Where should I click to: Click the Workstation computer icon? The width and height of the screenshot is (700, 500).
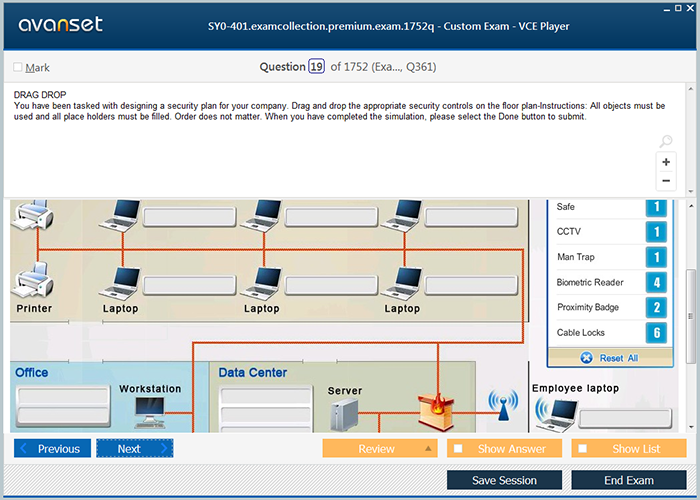[x=149, y=413]
